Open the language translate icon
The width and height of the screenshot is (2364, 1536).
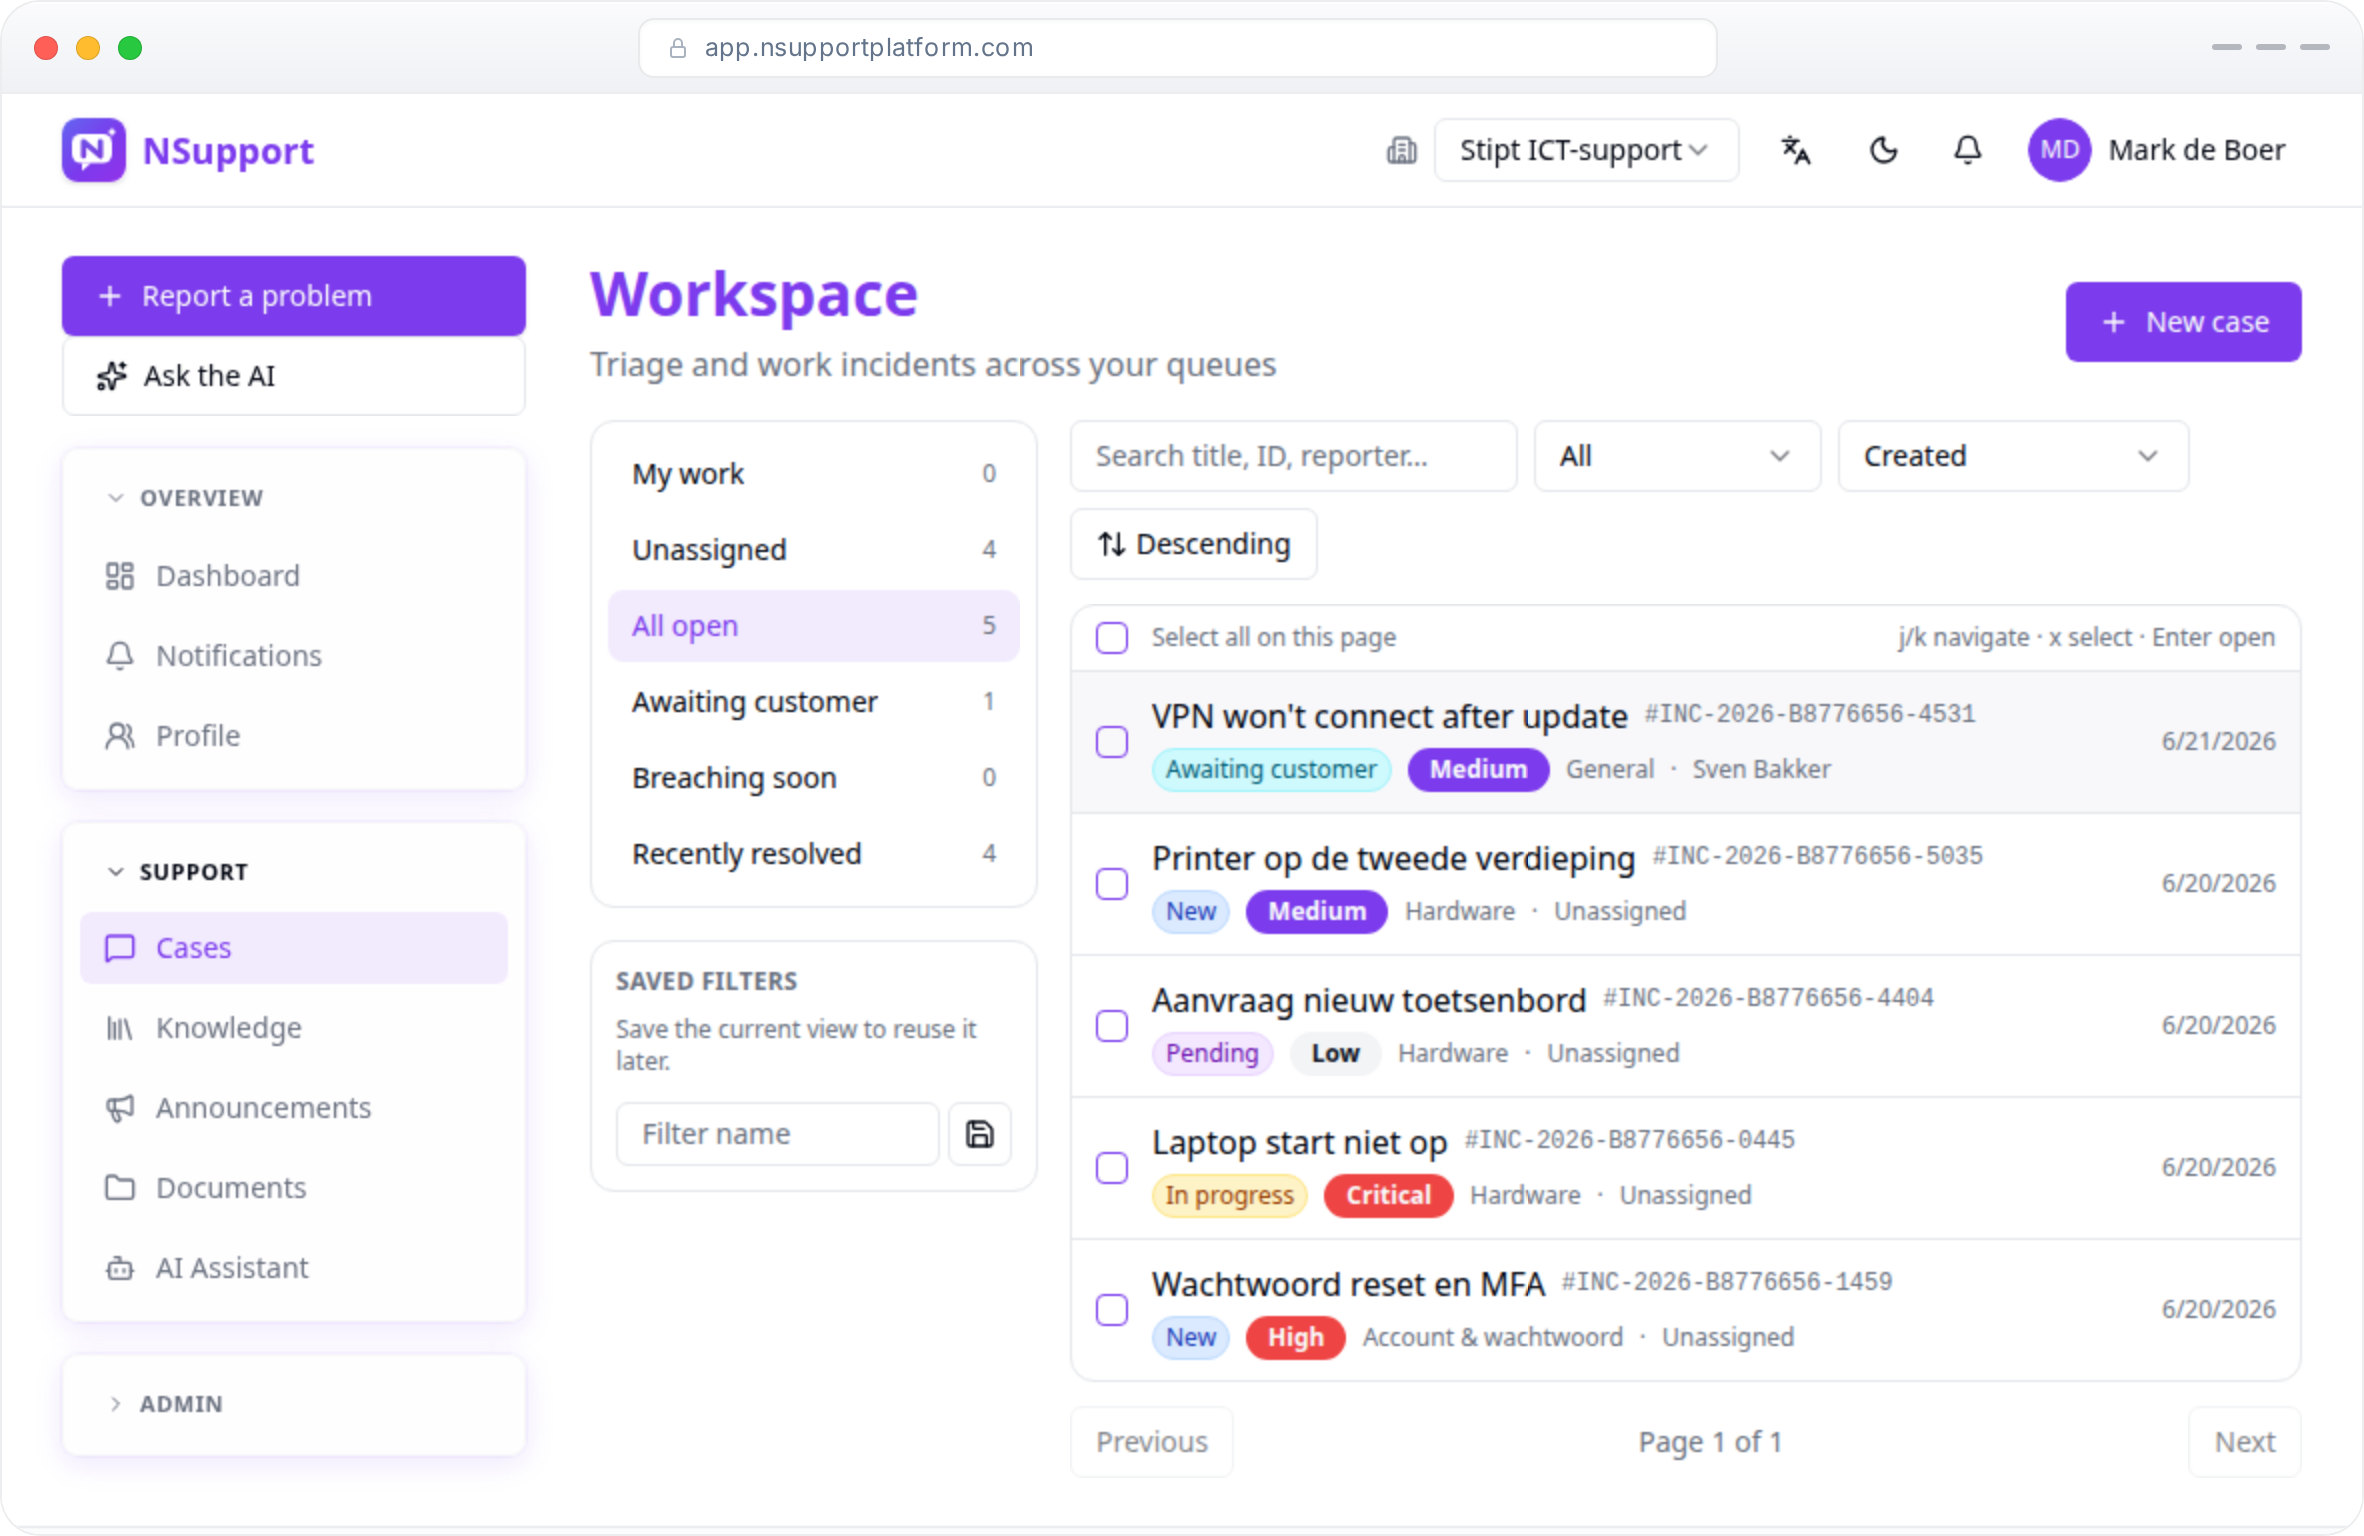click(1796, 150)
